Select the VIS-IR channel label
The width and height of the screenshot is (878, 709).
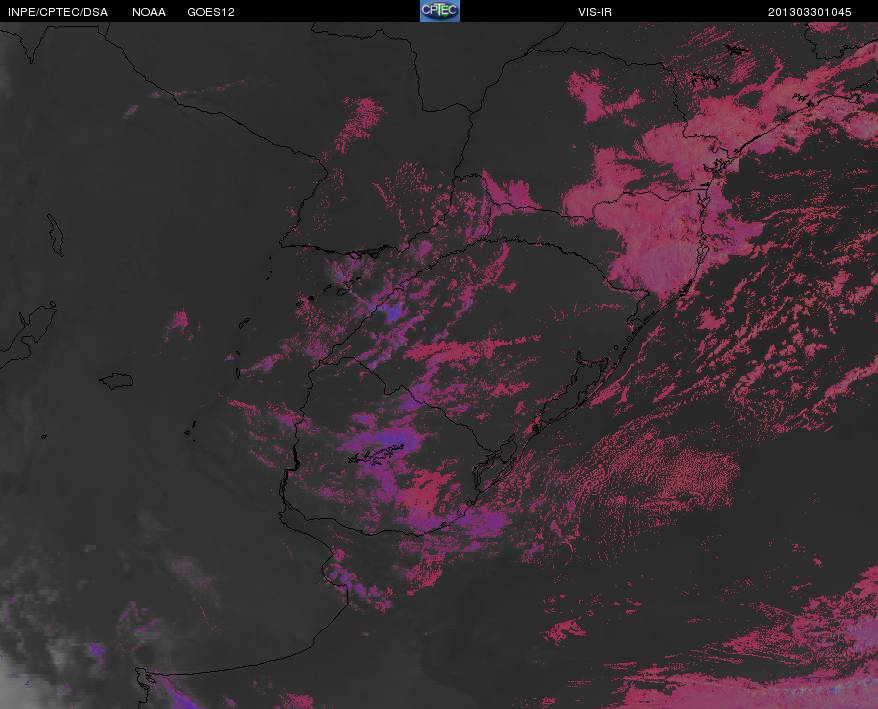pyautogui.click(x=595, y=12)
